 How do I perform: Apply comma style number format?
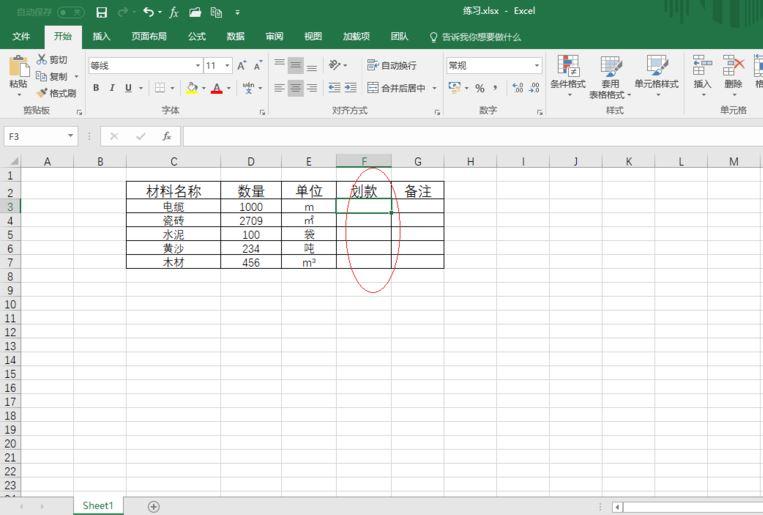[495, 88]
